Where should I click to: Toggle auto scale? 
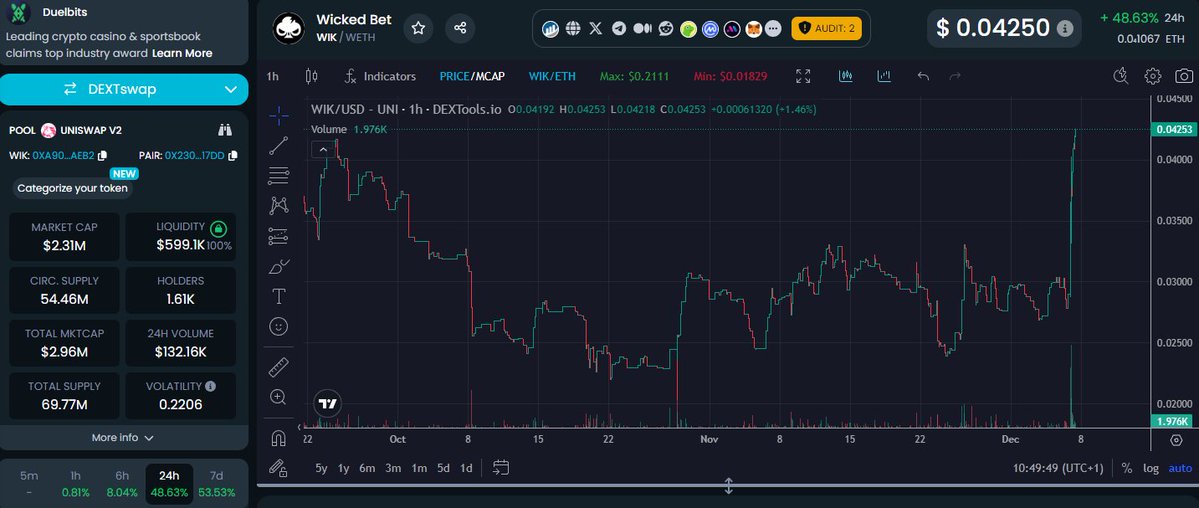(x=1181, y=468)
